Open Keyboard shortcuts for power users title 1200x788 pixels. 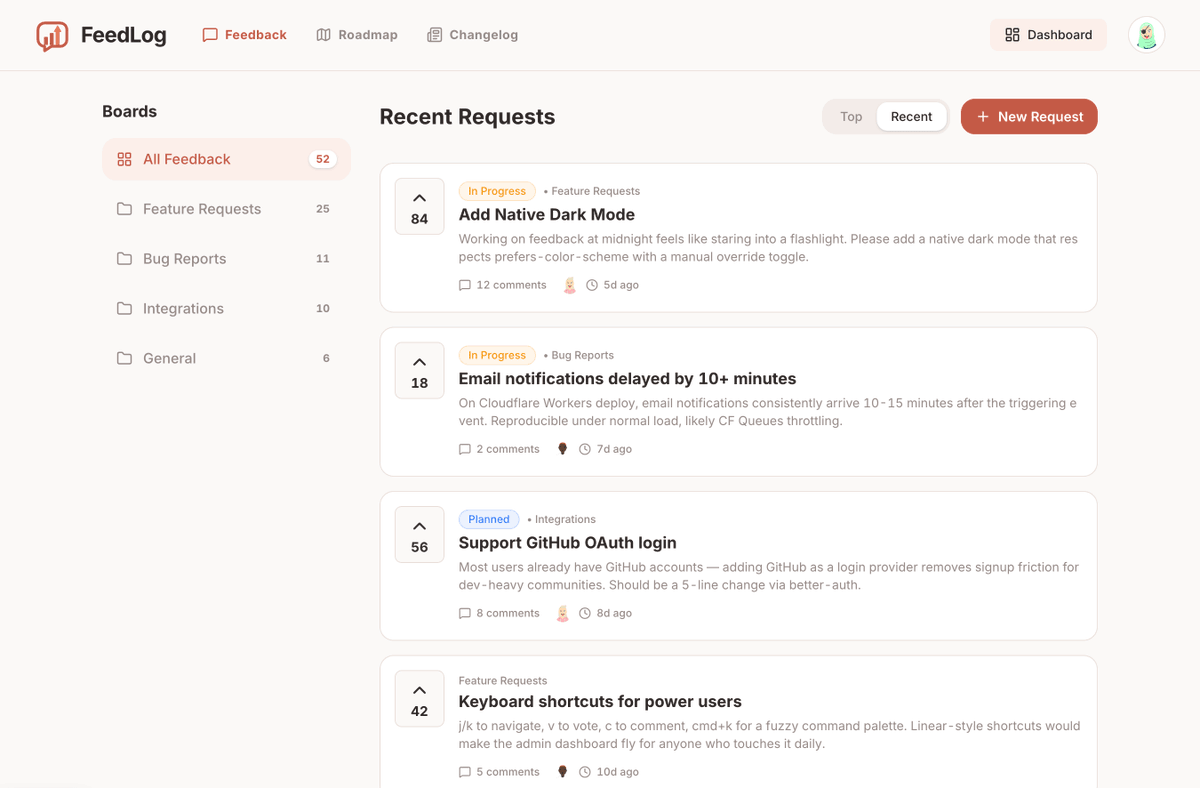pyautogui.click(x=600, y=702)
